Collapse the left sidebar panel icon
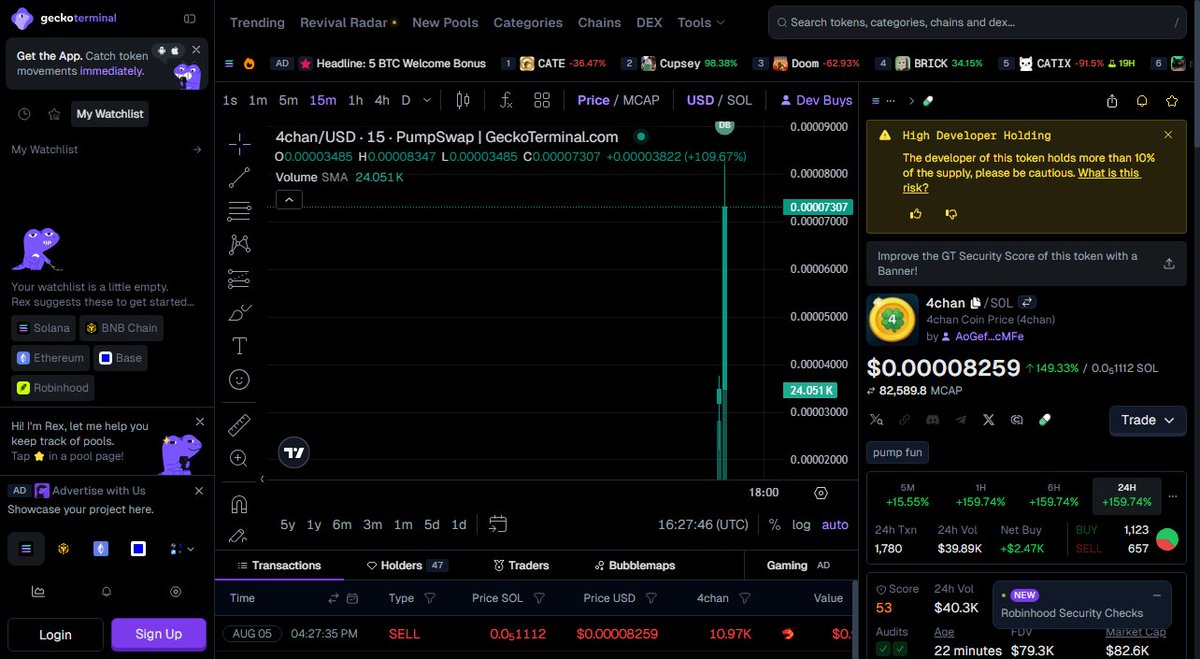1200x659 pixels. [190, 18]
